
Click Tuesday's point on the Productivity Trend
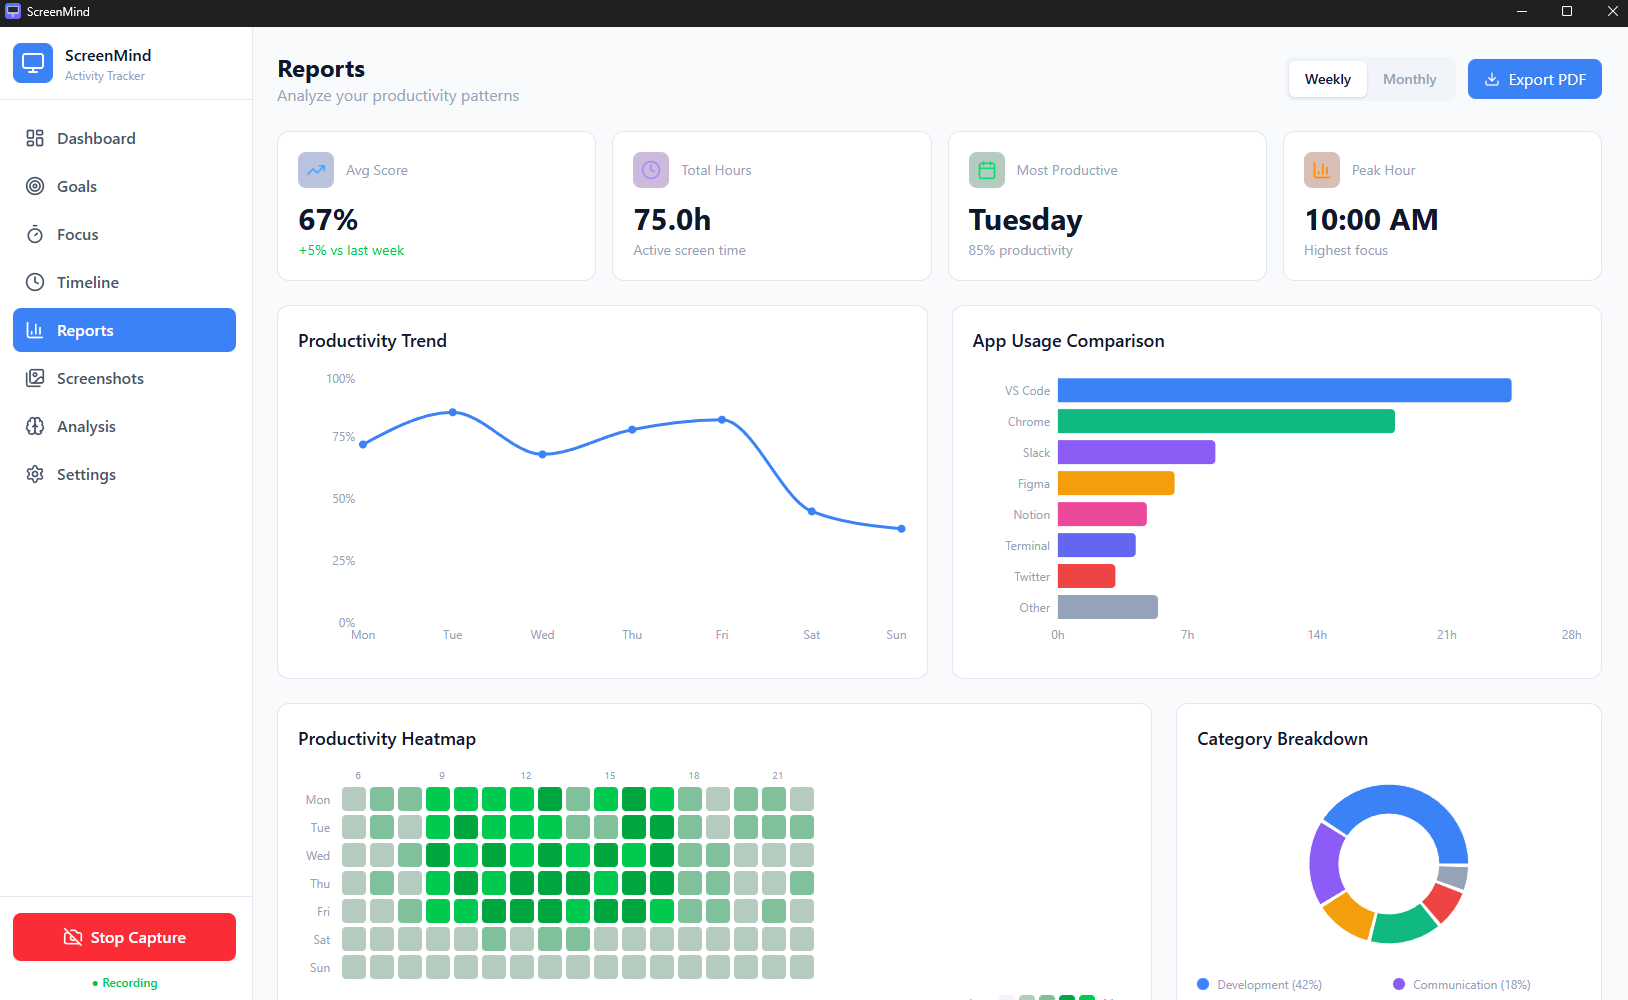[453, 410]
